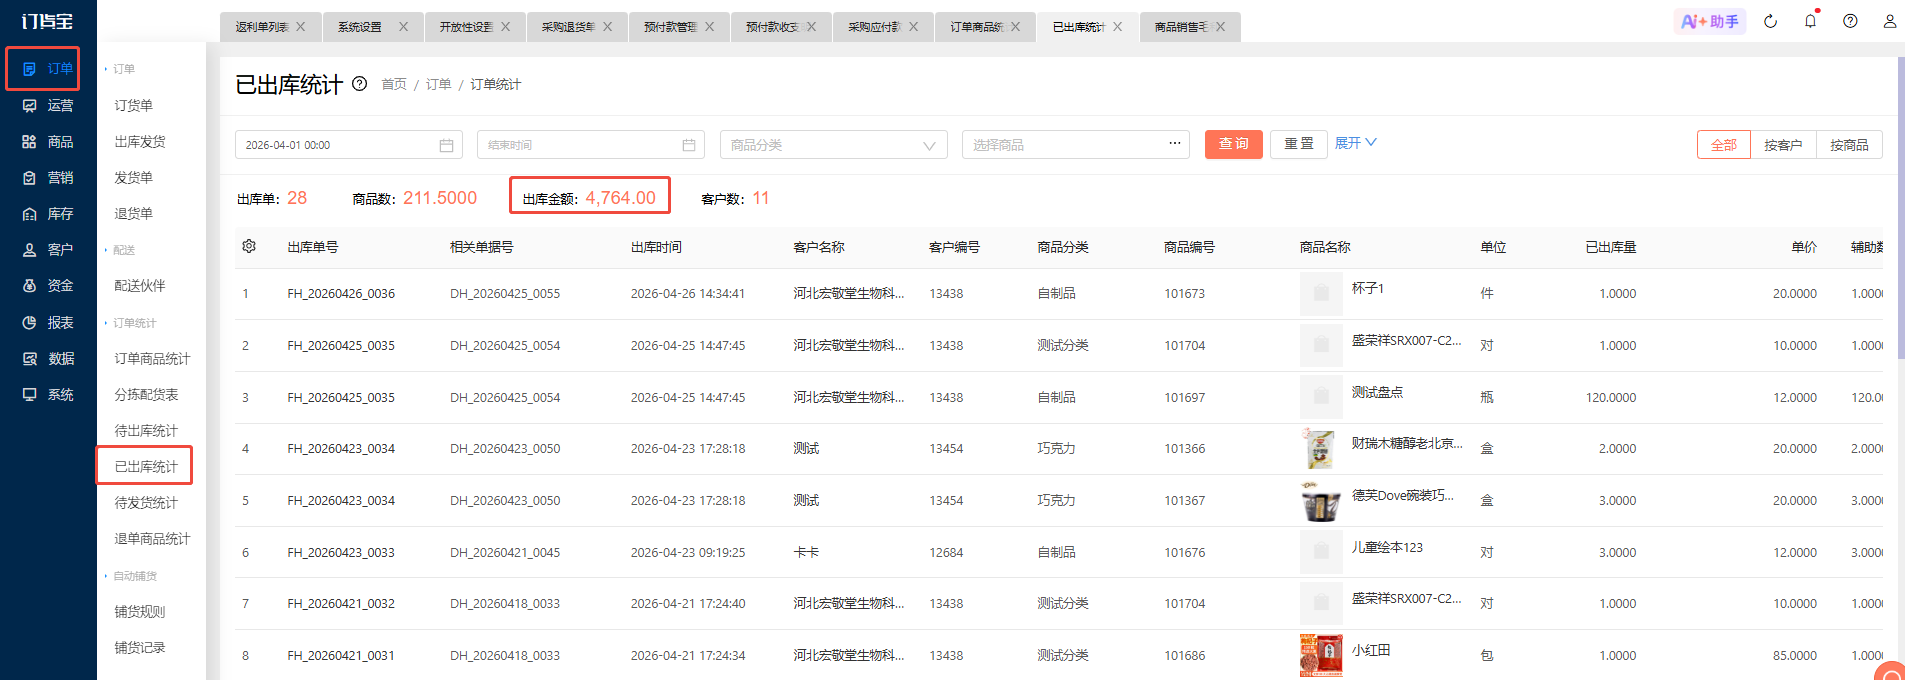Open calendar icon in start time field
1905x680 pixels.
(x=446, y=145)
